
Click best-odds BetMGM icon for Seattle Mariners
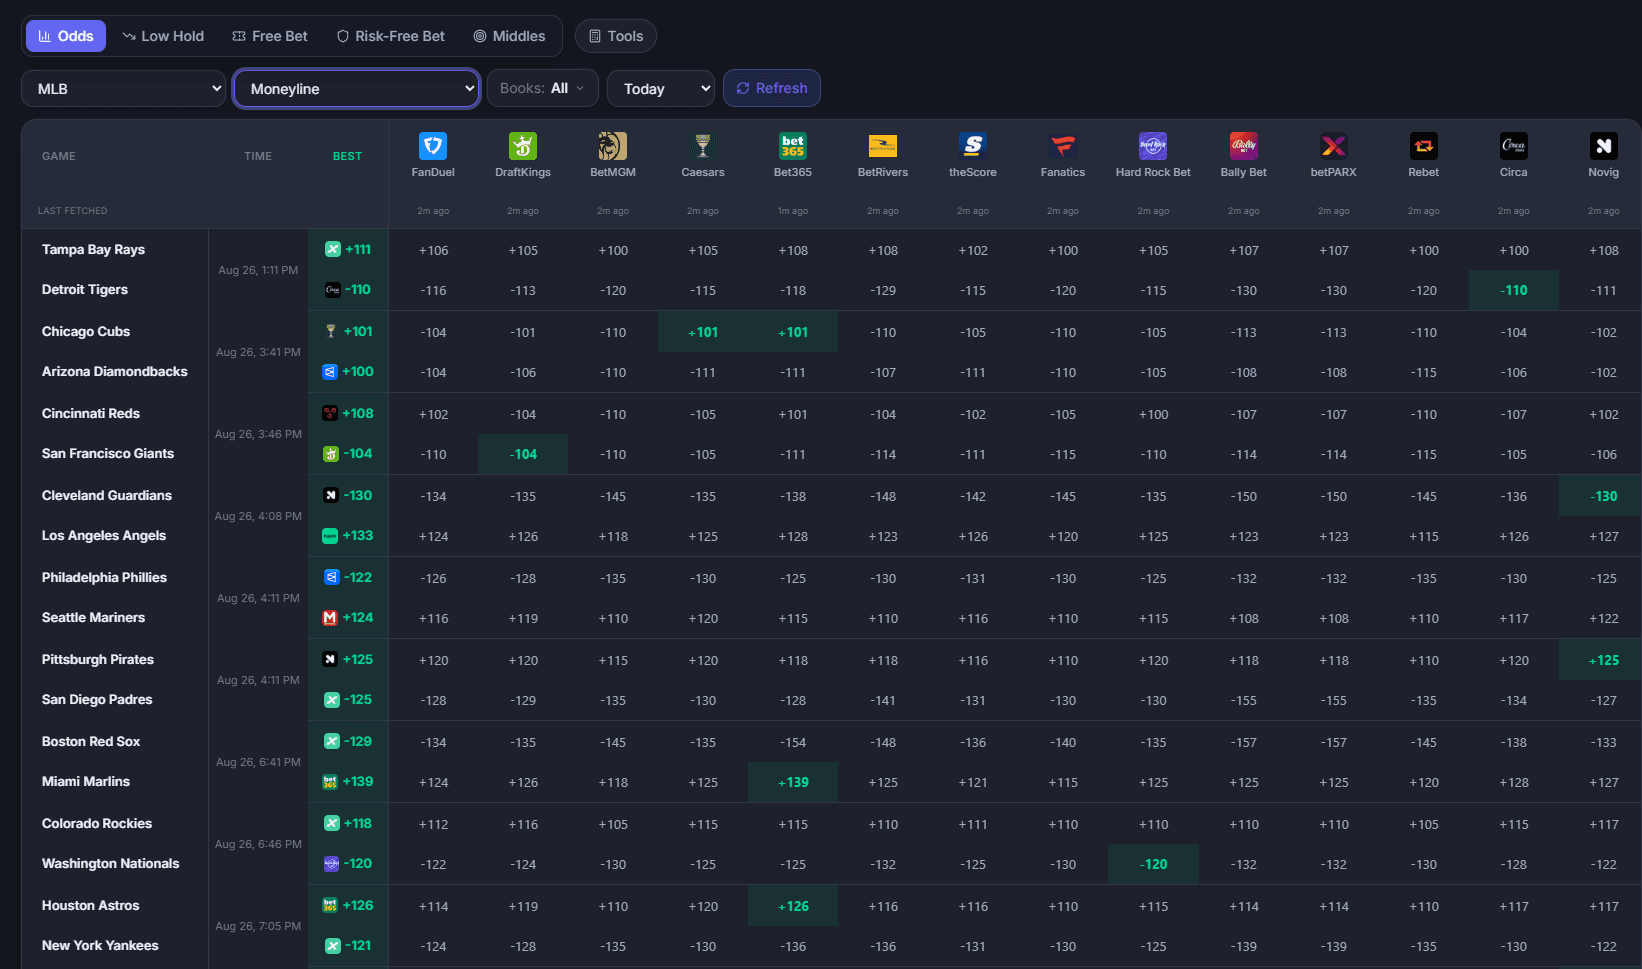(330, 617)
